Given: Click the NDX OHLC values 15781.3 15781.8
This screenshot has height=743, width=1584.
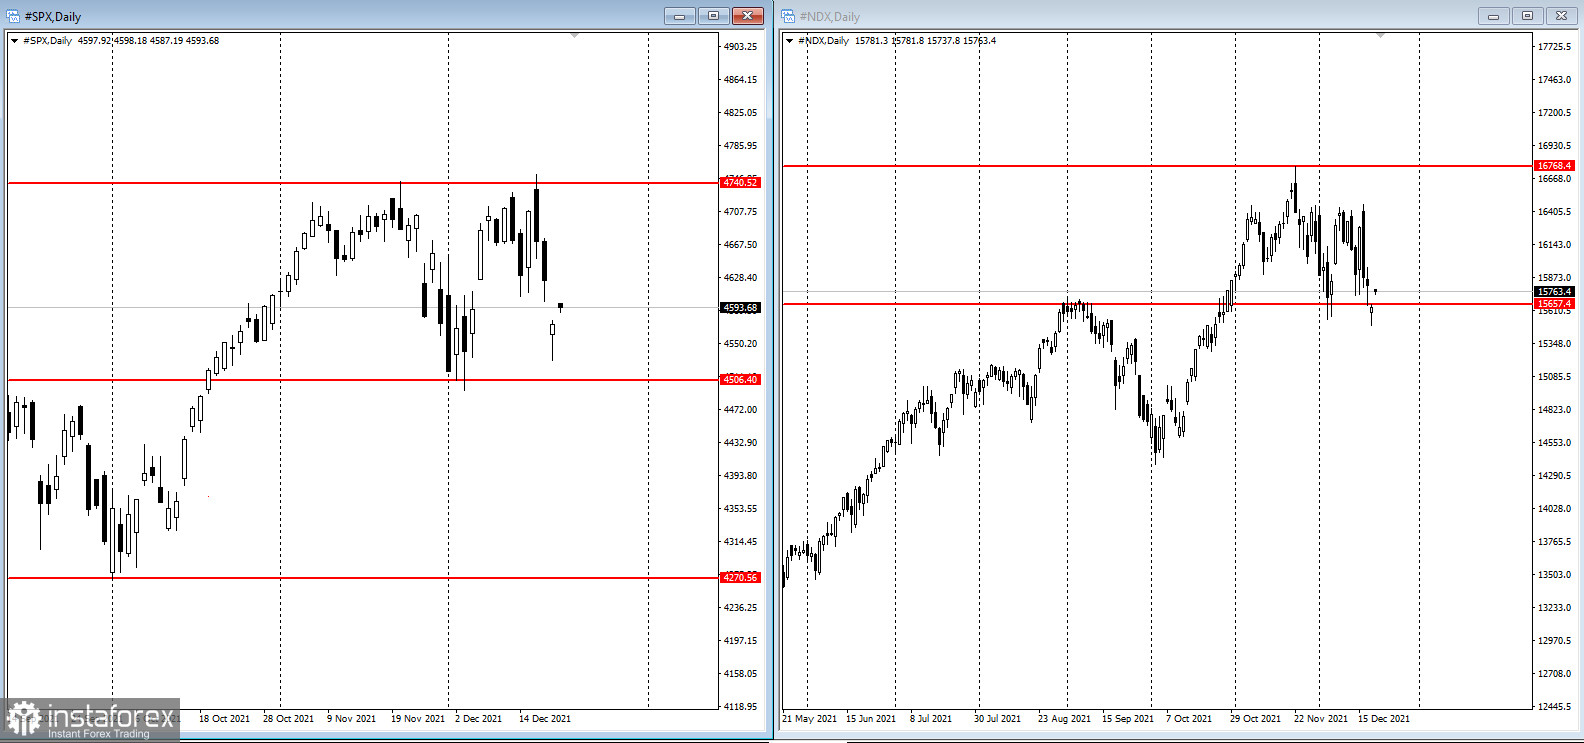Looking at the screenshot, I should tap(890, 41).
